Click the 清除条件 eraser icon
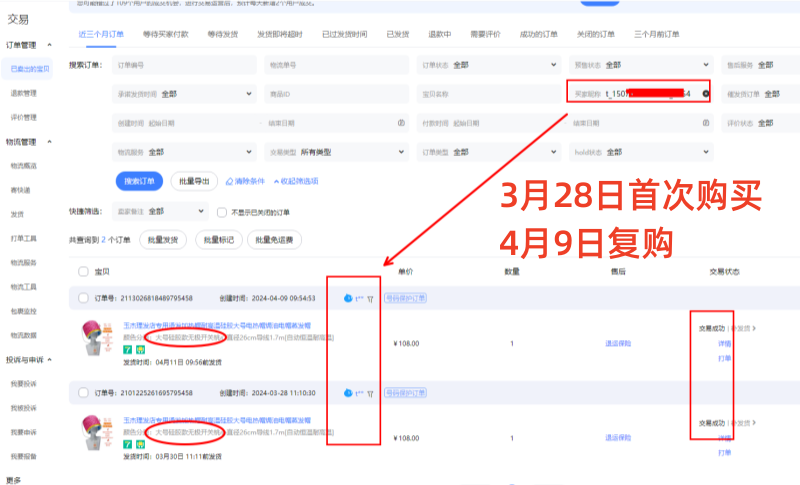The image size is (800, 485). click(x=229, y=181)
